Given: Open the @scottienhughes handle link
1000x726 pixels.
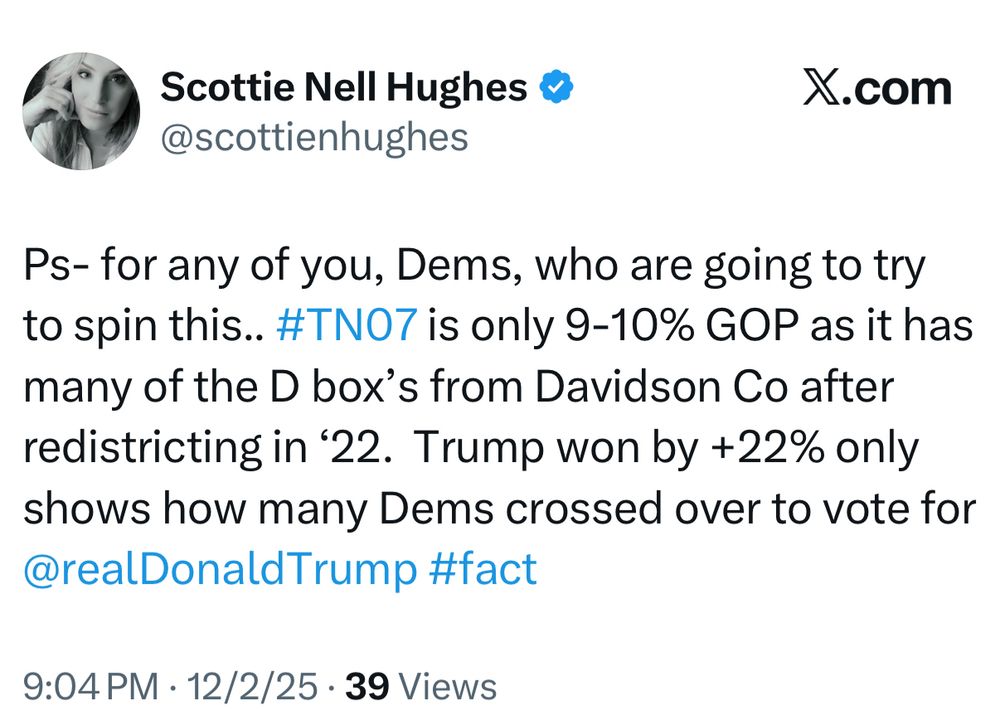Looking at the screenshot, I should tap(314, 137).
